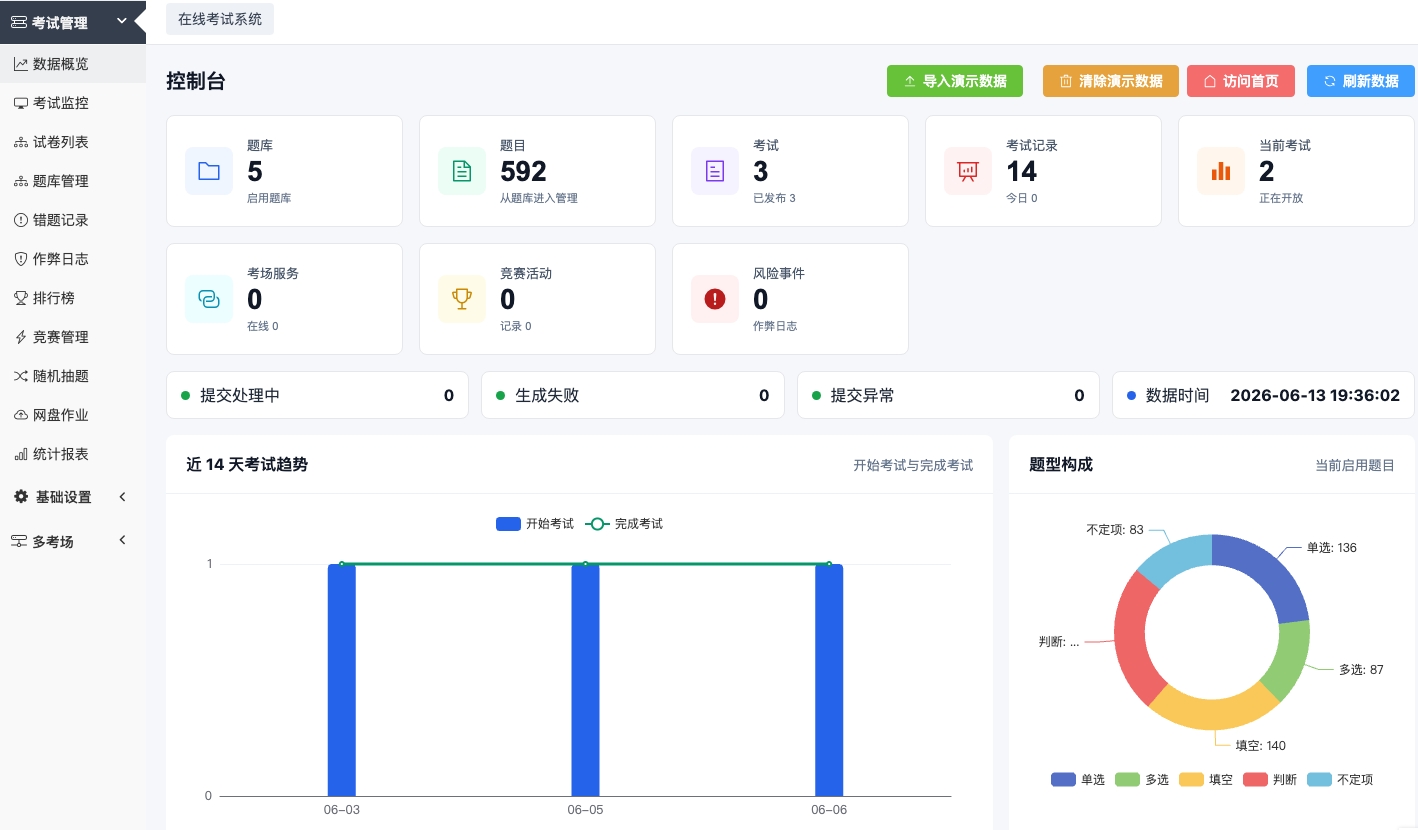
Task: Click the link icon on 考场服务 card
Action: coord(209,299)
